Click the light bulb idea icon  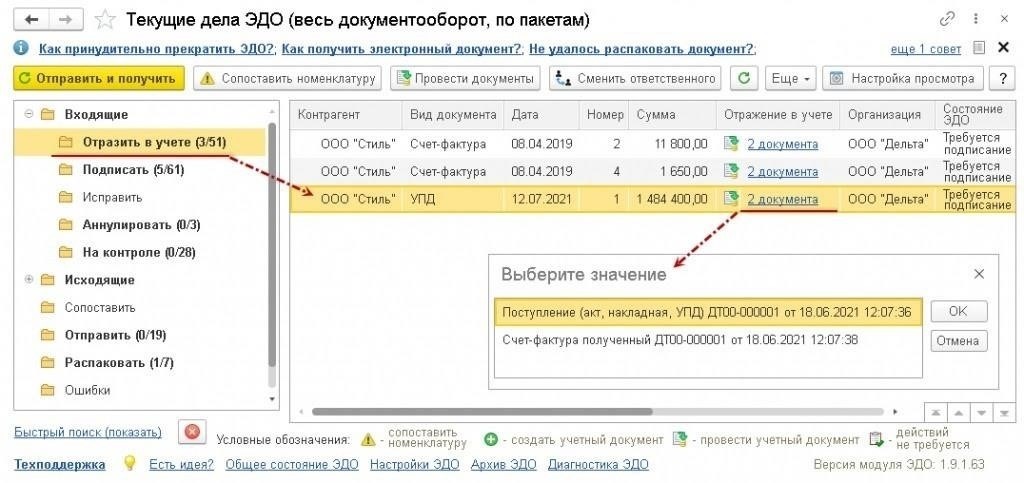coord(130,463)
